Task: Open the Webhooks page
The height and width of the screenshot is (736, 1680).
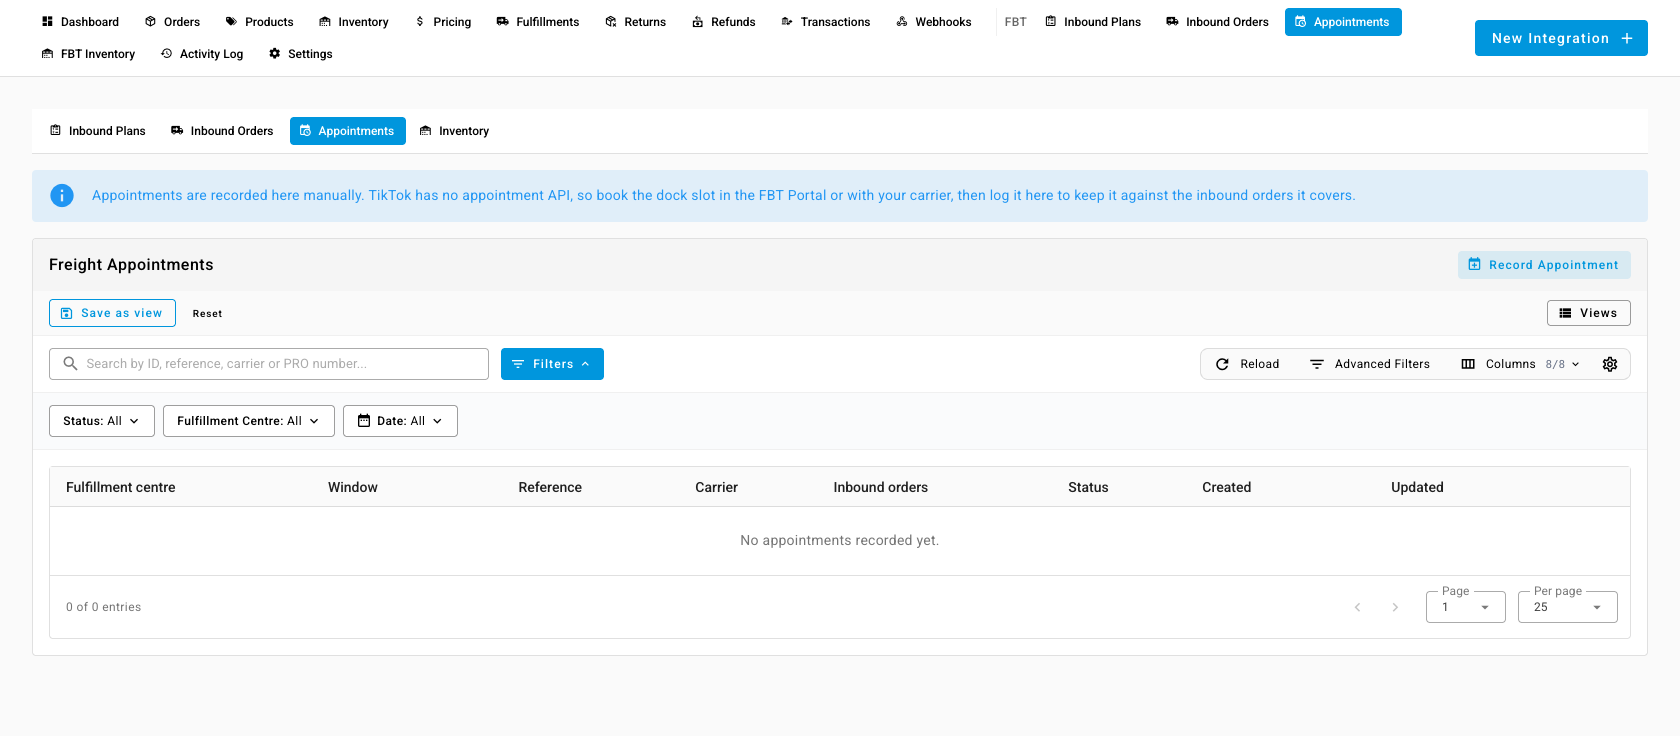Action: coord(933,22)
